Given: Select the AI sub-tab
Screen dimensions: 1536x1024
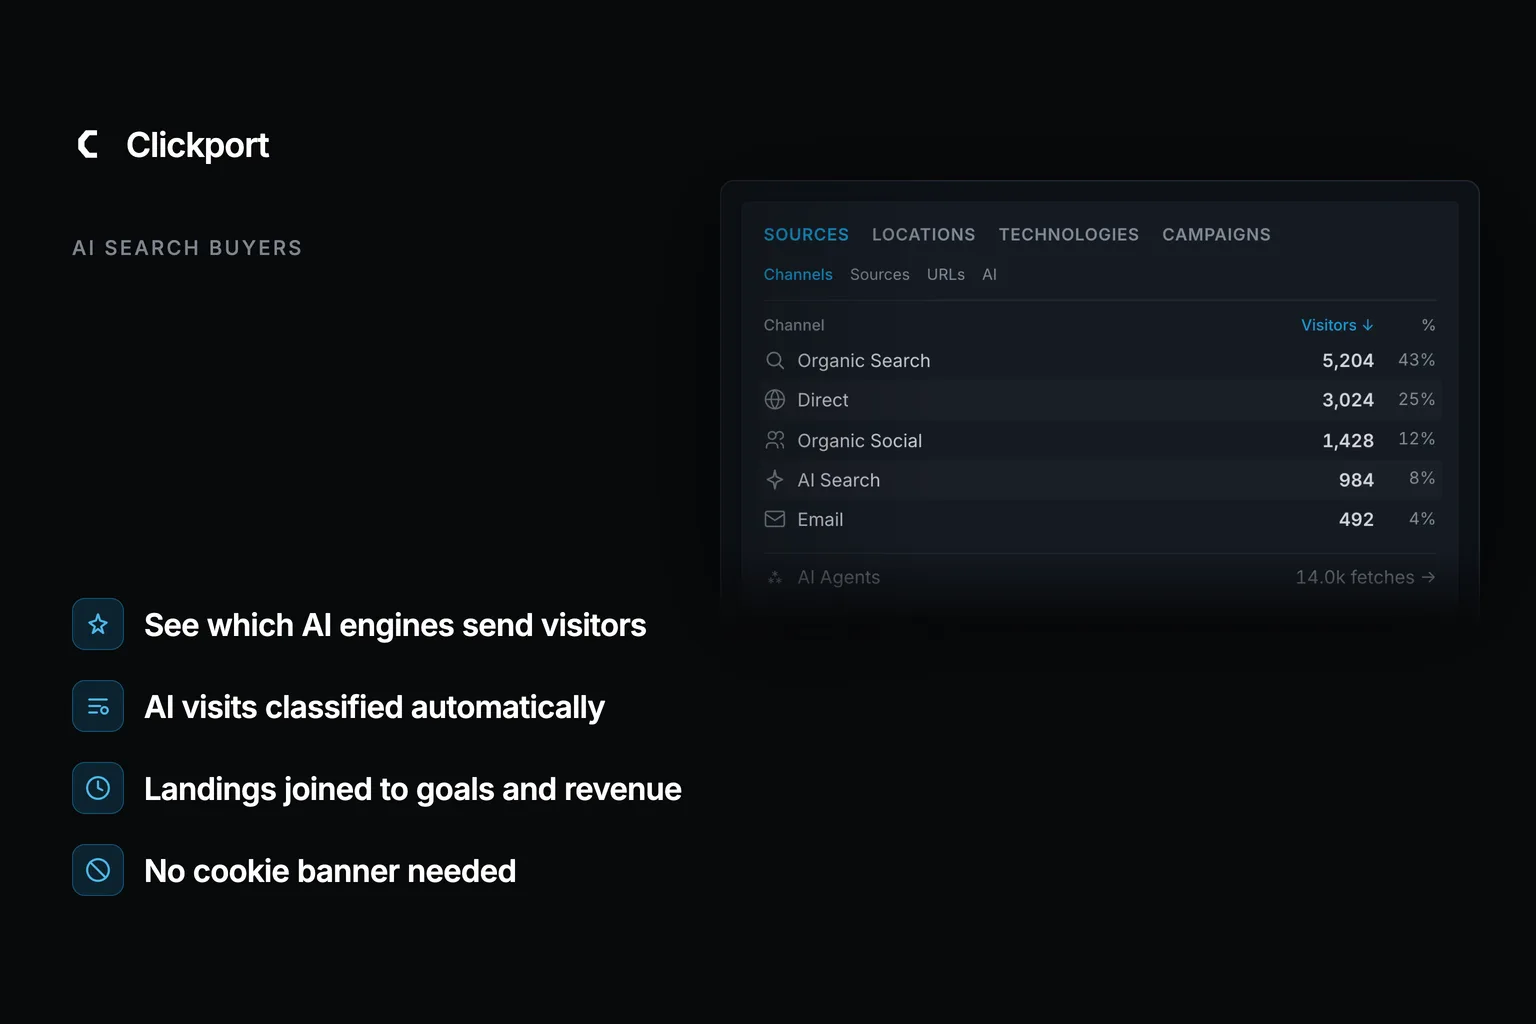Looking at the screenshot, I should tap(989, 274).
